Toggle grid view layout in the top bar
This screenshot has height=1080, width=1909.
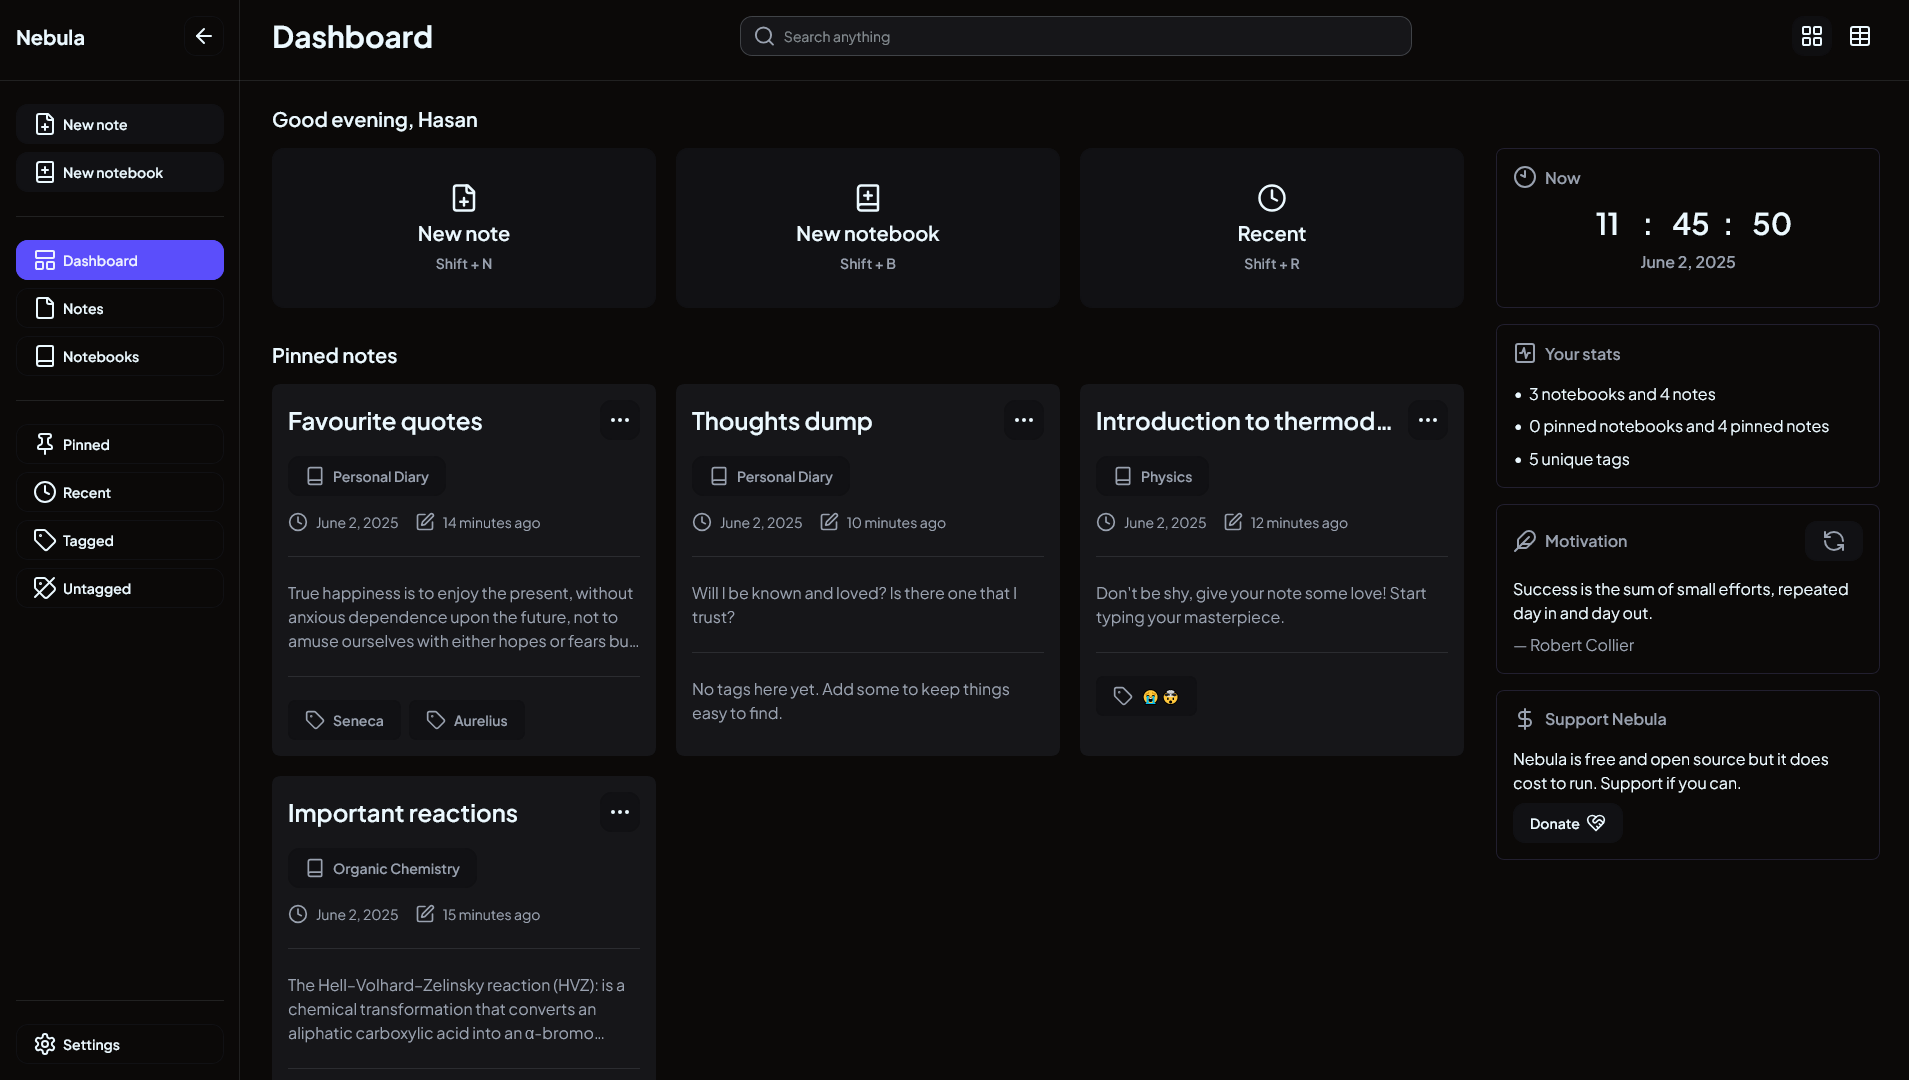pos(1810,36)
